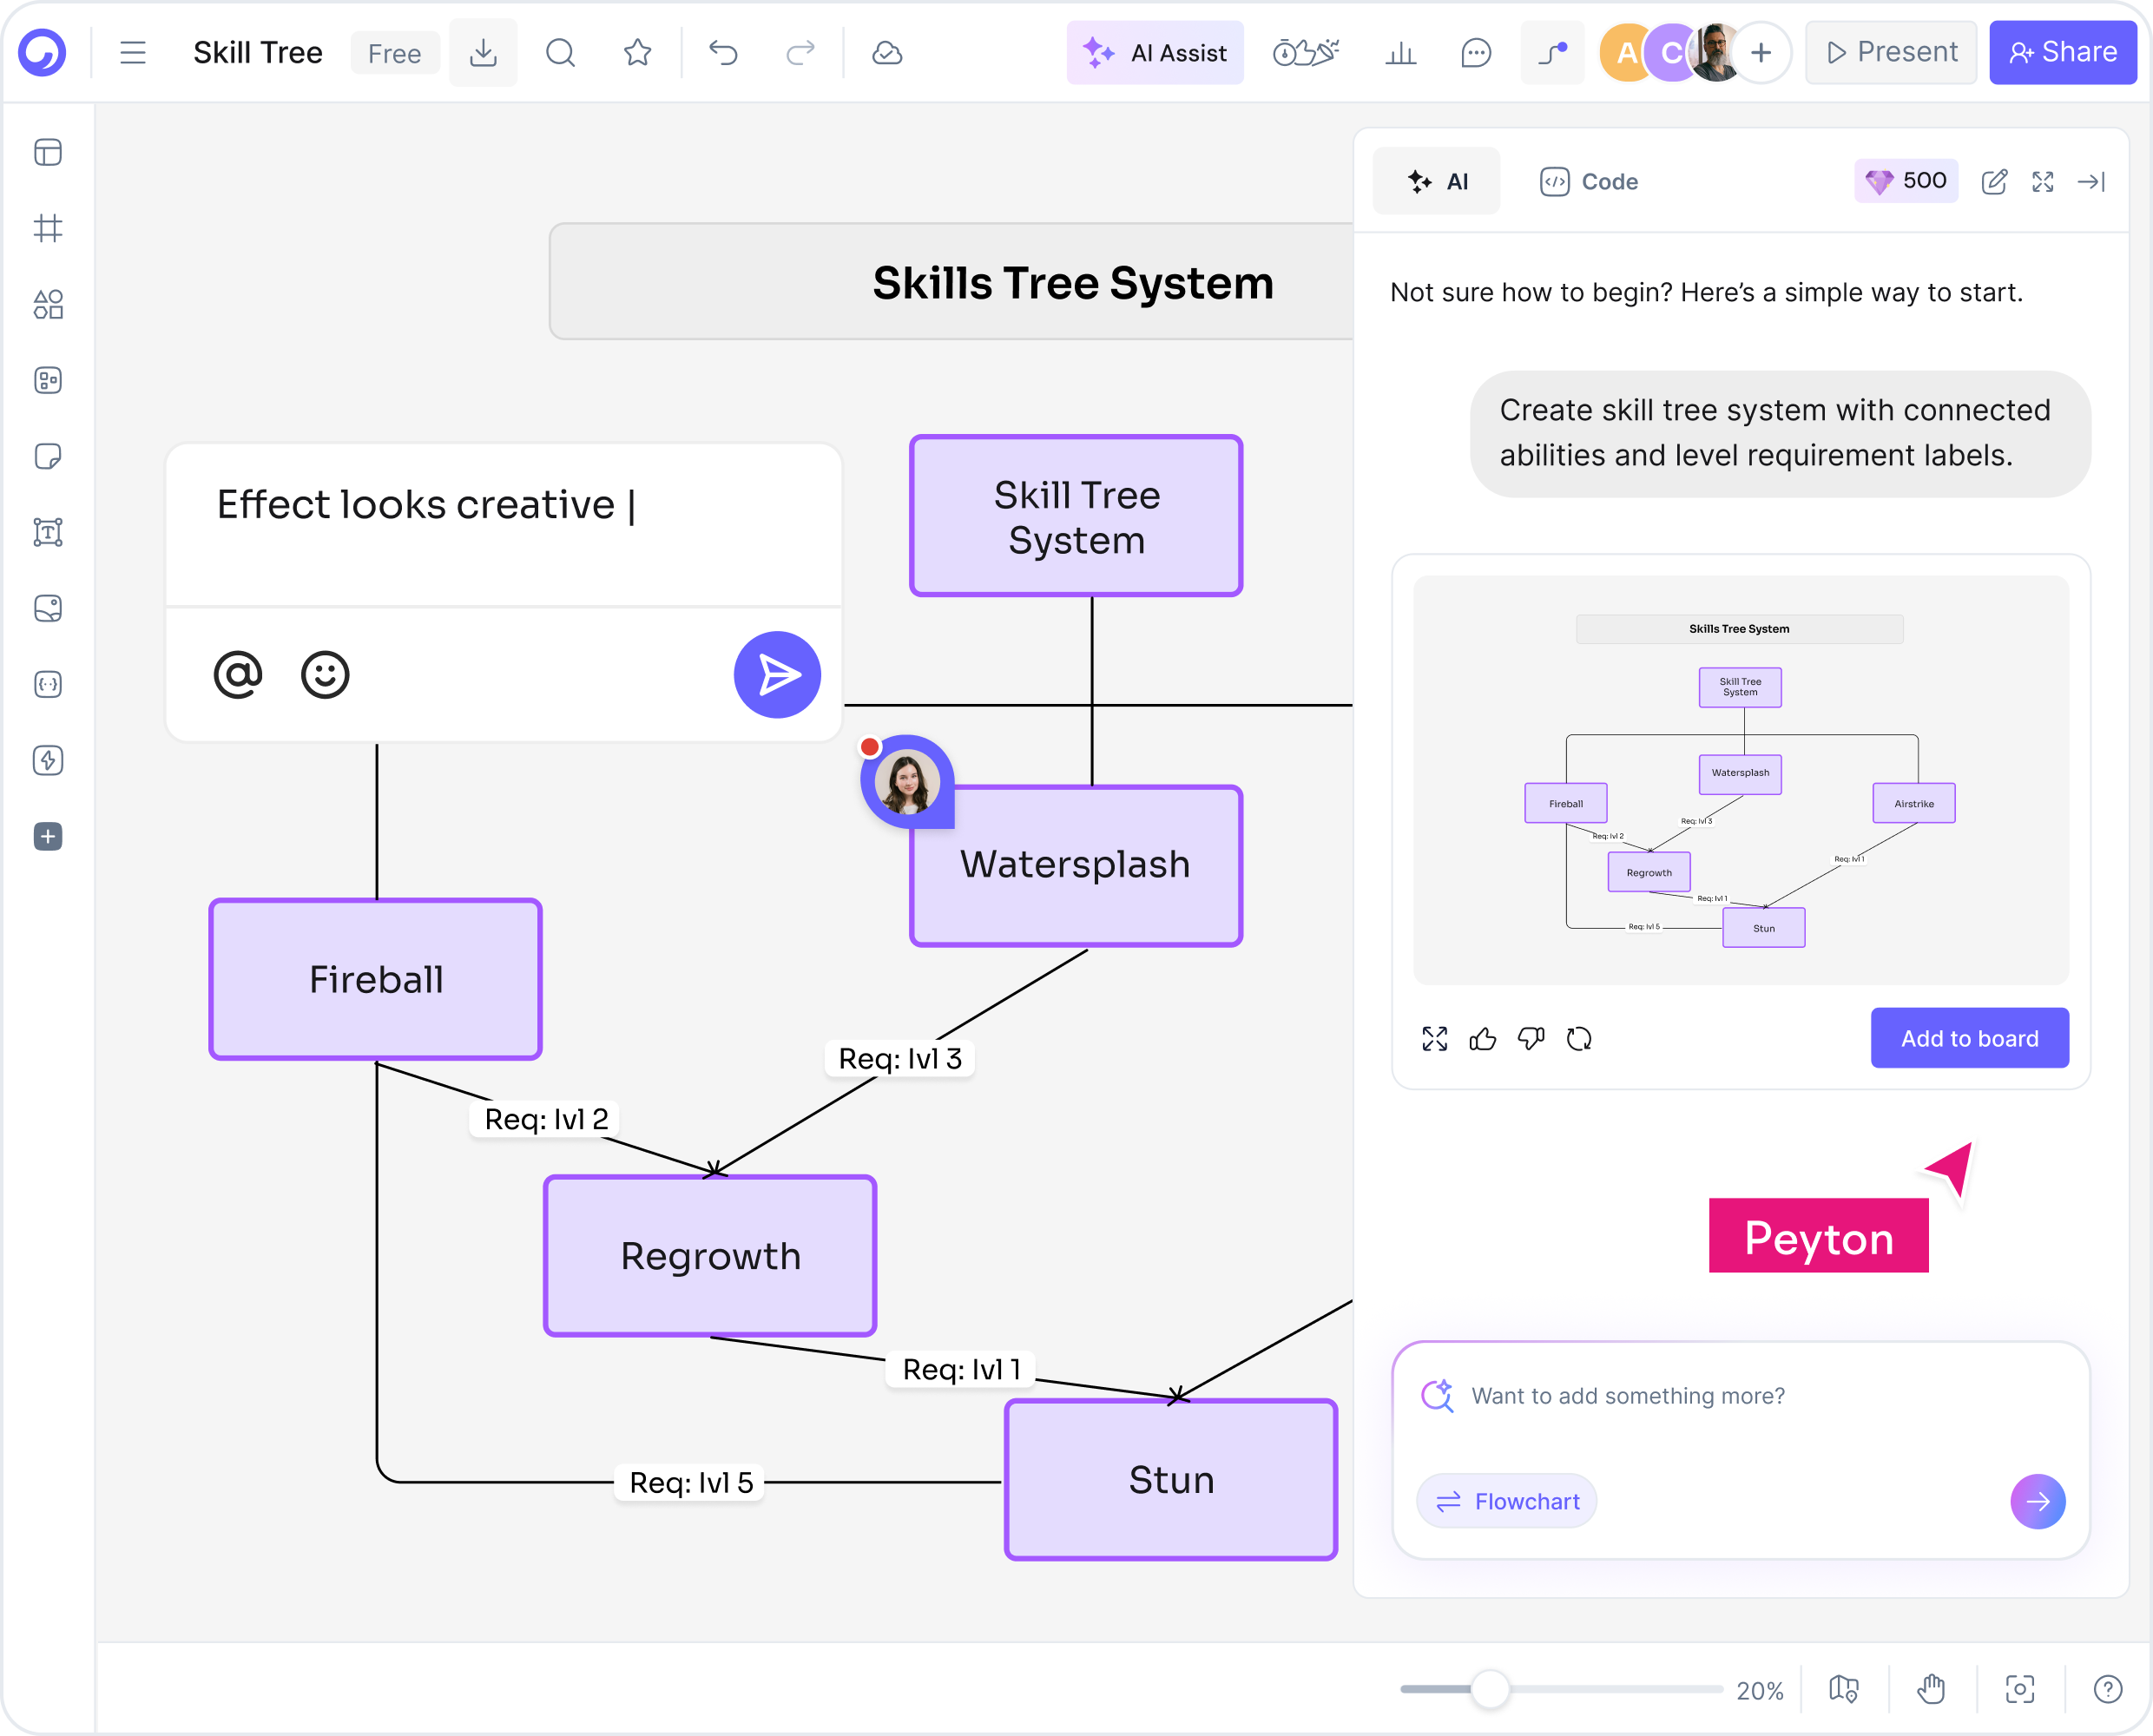
Task: Select the frame tool in sidebar
Action: click(x=48, y=229)
